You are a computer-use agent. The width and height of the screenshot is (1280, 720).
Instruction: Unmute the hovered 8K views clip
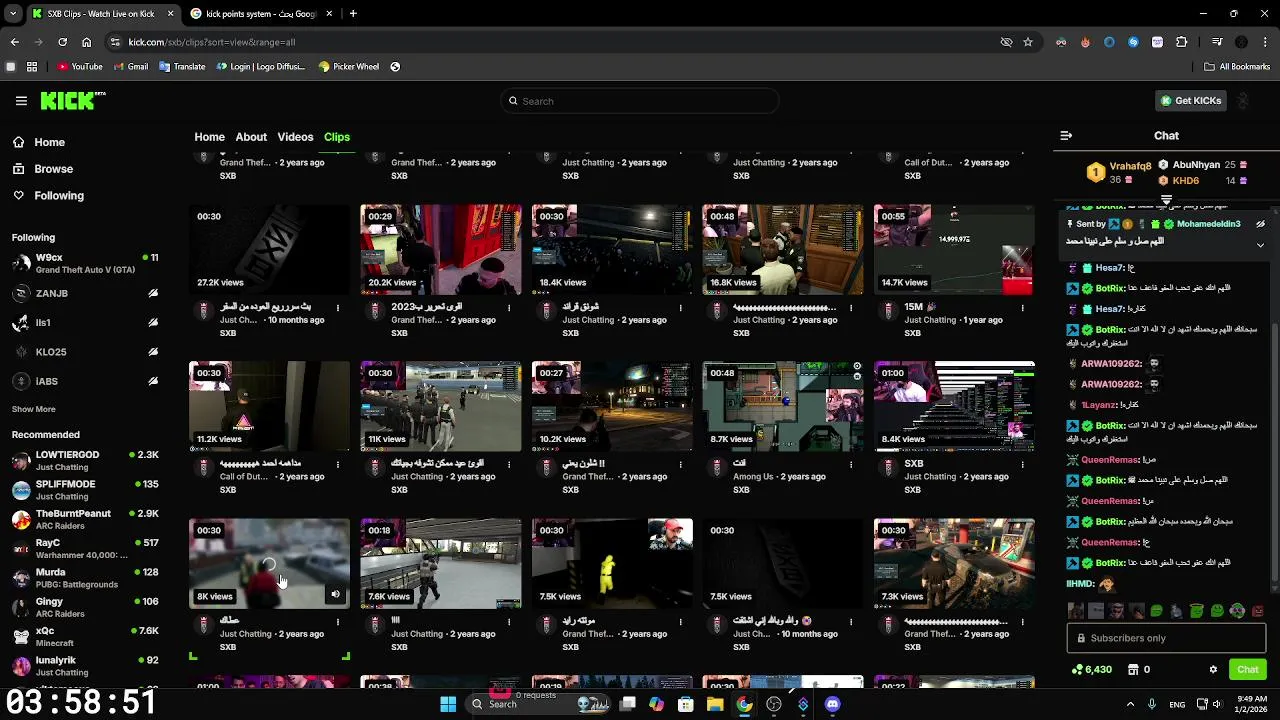[336, 595]
